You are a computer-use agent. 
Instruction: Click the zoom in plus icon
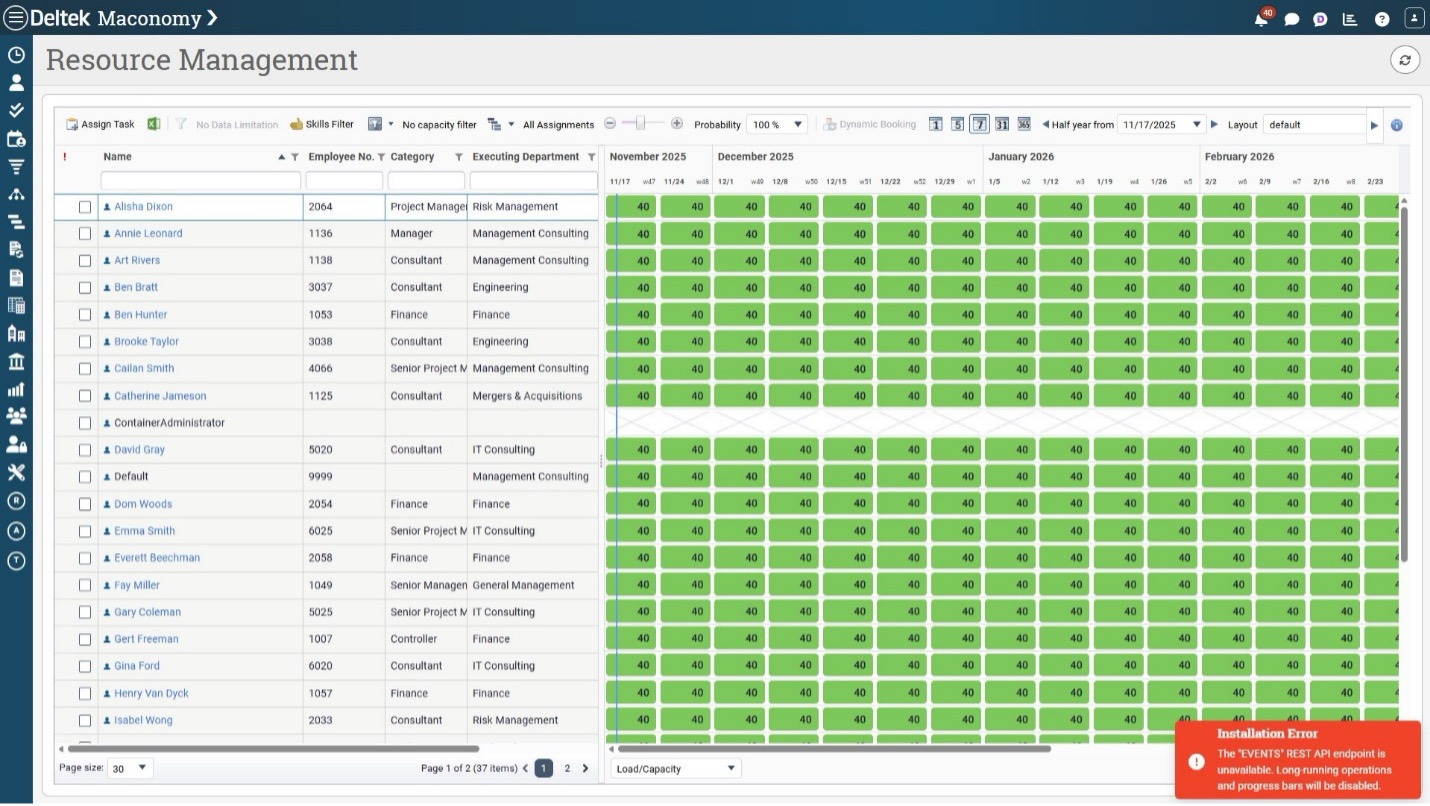click(677, 124)
